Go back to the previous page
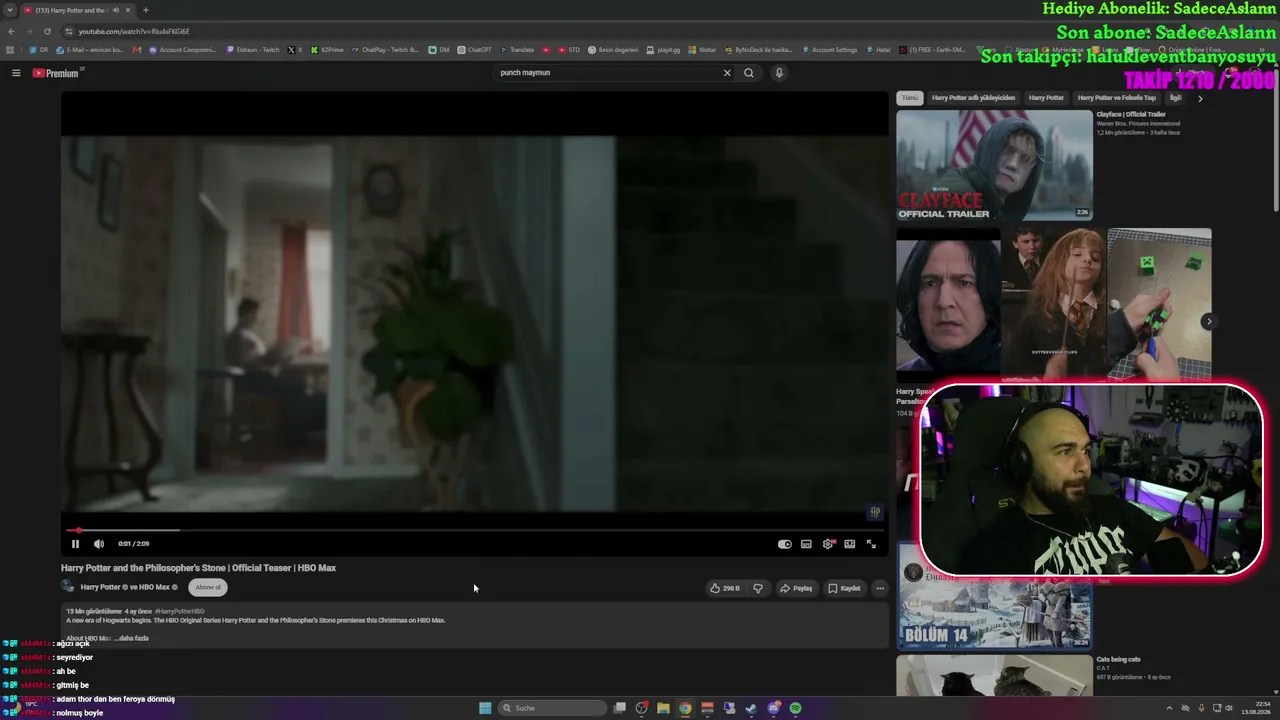 pyautogui.click(x=11, y=31)
